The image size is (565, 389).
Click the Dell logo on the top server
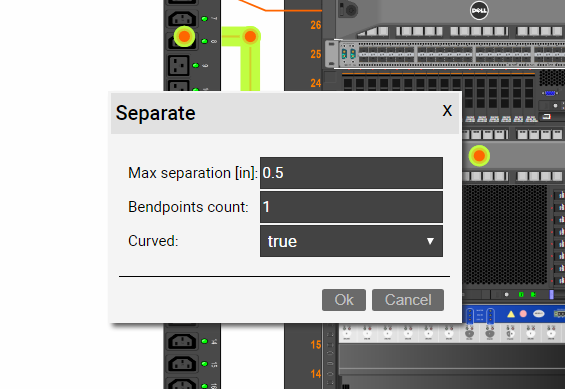click(479, 10)
